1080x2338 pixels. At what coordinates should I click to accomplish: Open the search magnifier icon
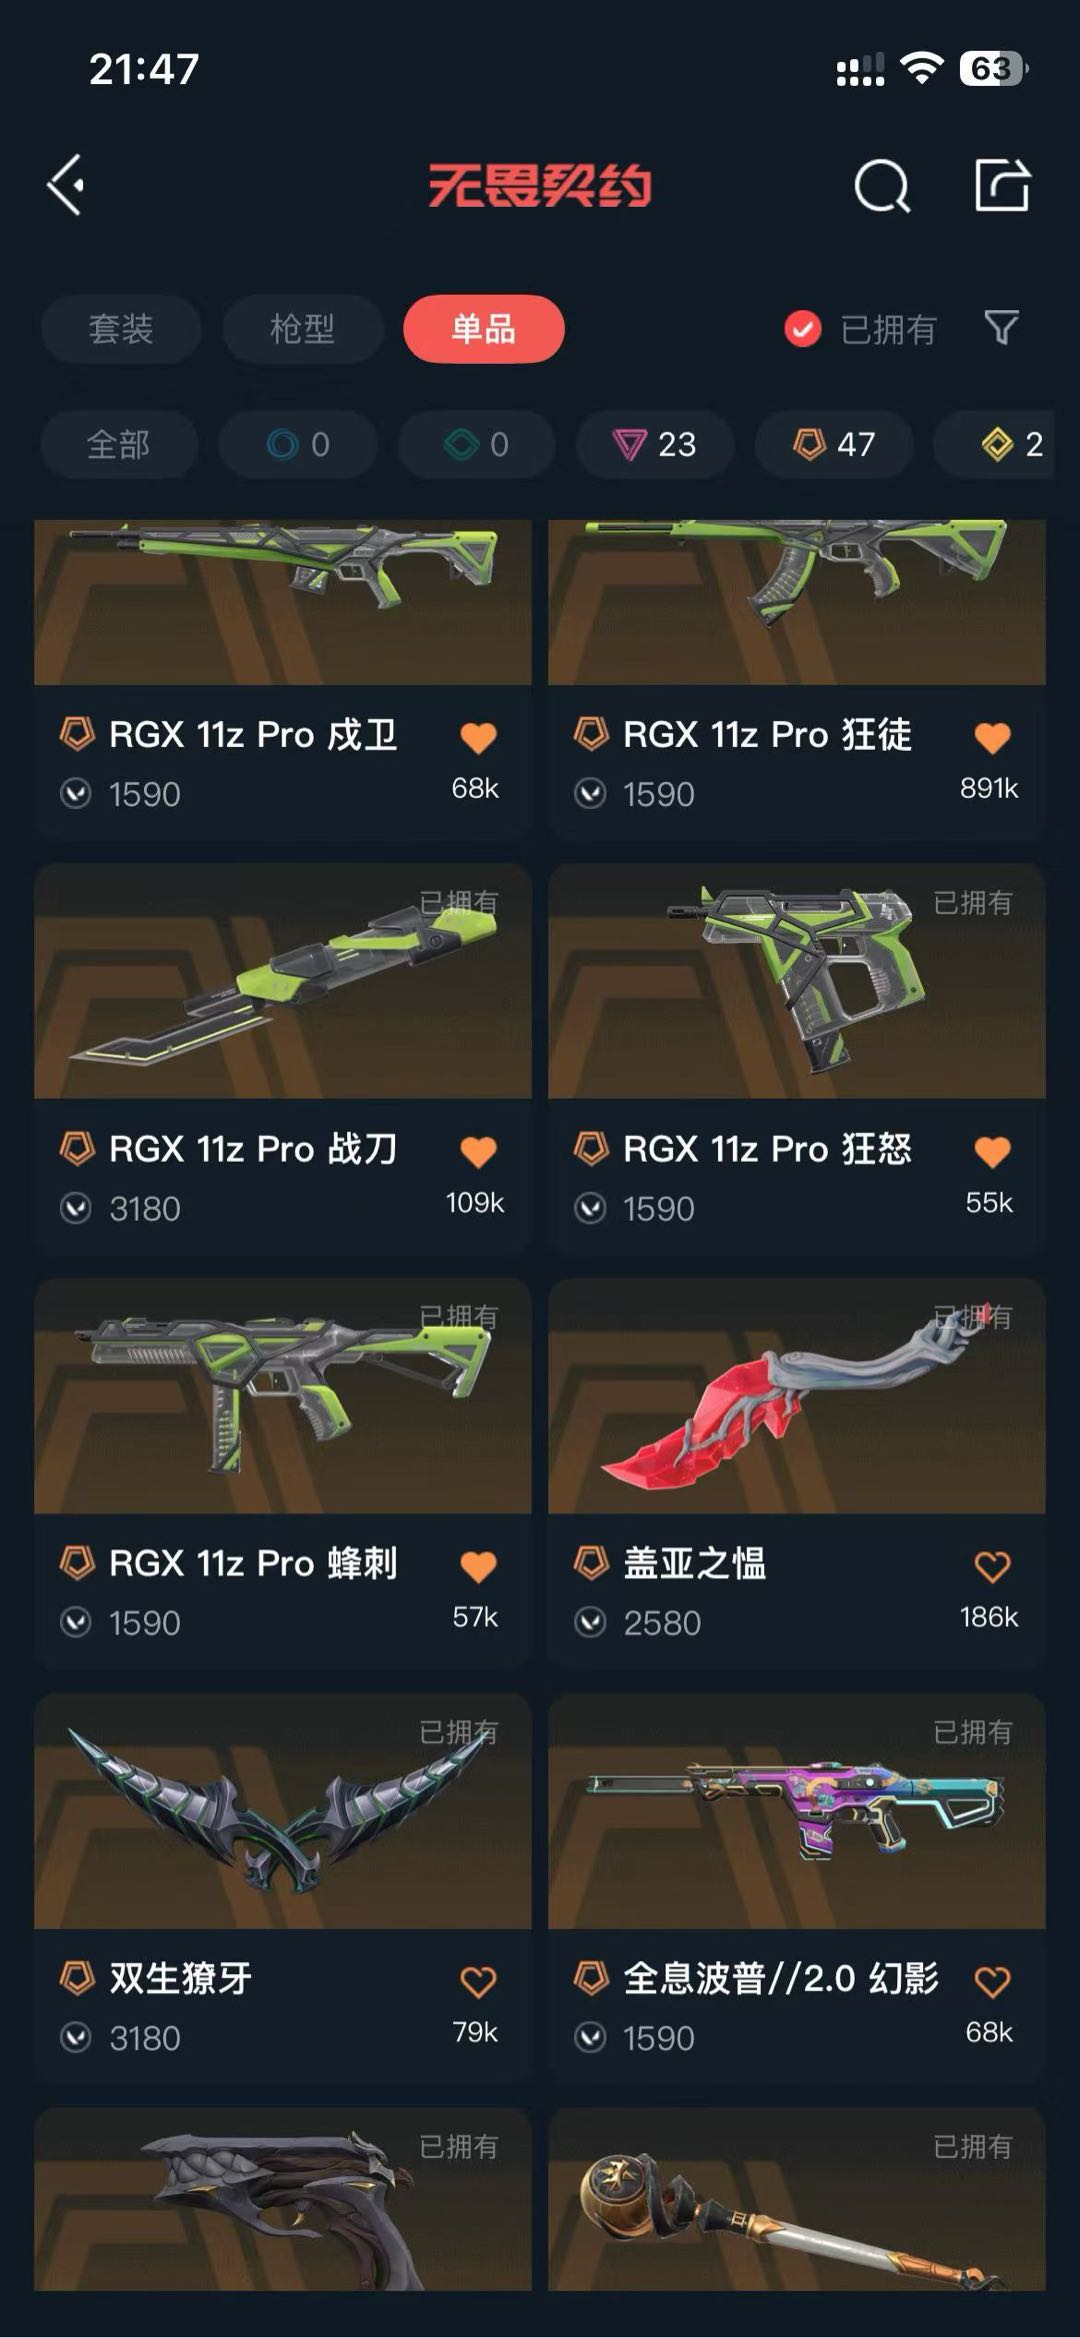(x=882, y=186)
